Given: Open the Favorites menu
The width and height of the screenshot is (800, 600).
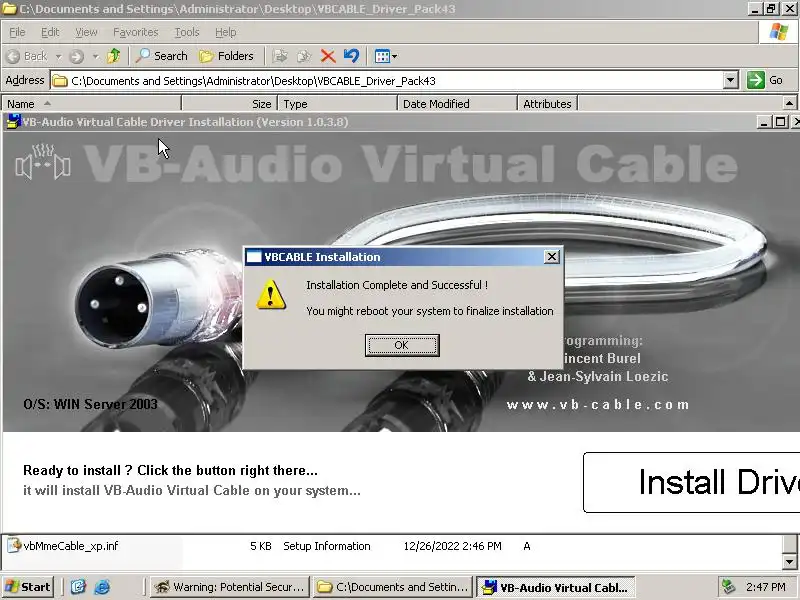Looking at the screenshot, I should [x=136, y=32].
